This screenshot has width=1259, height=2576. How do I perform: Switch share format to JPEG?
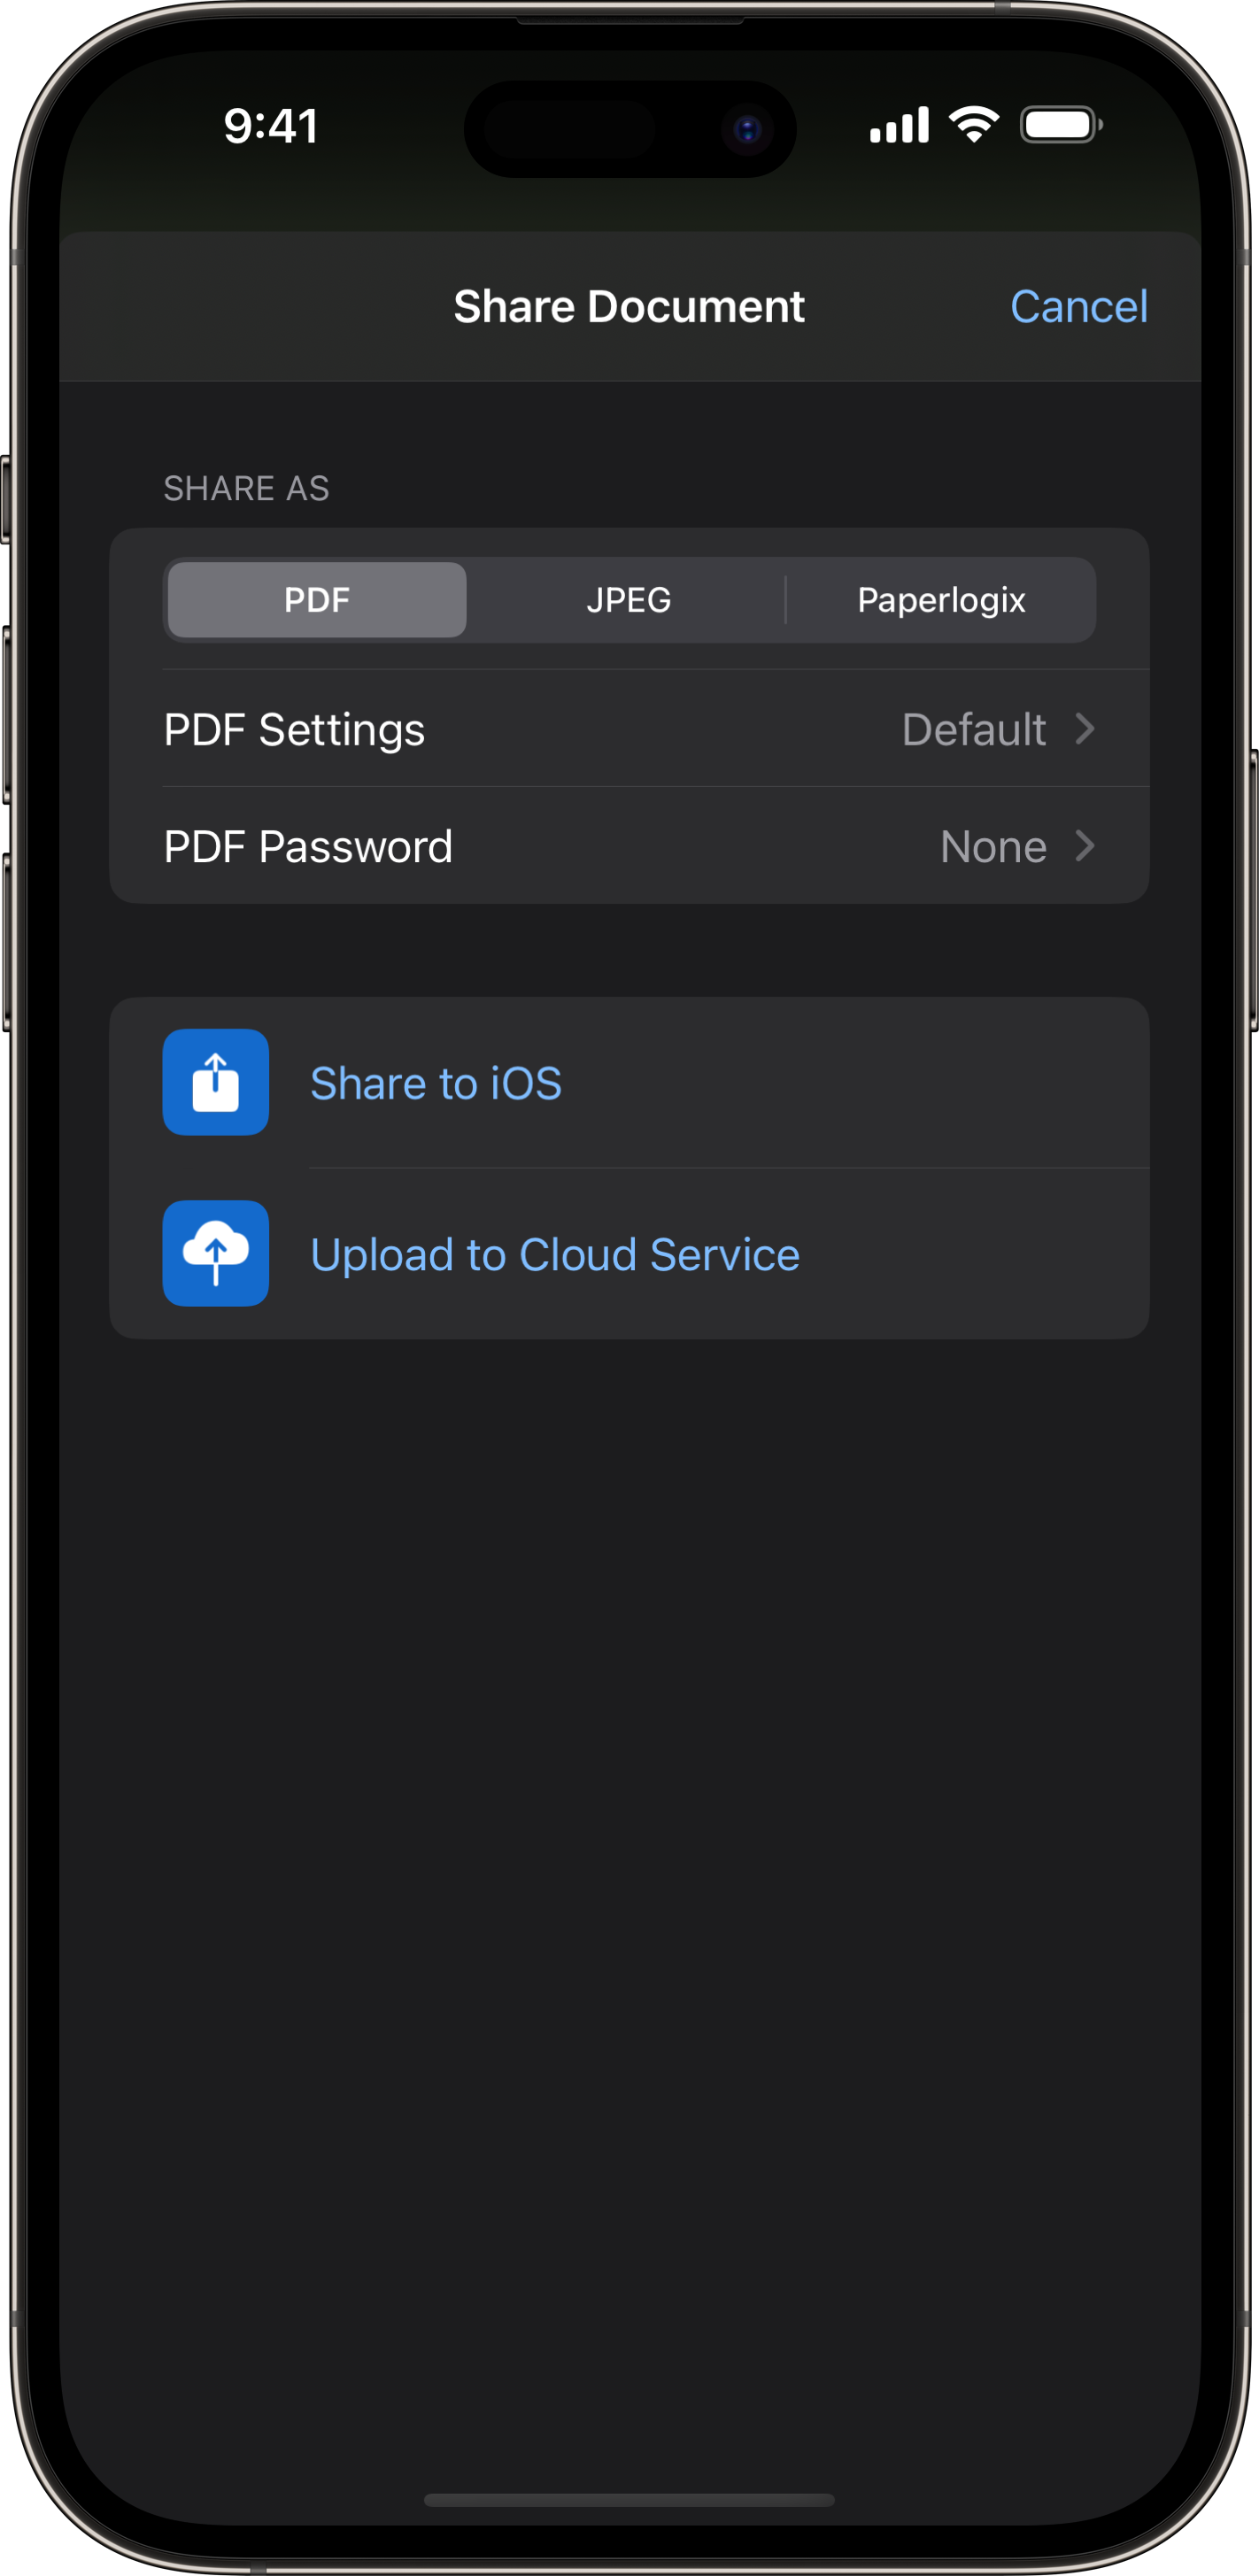628,600
